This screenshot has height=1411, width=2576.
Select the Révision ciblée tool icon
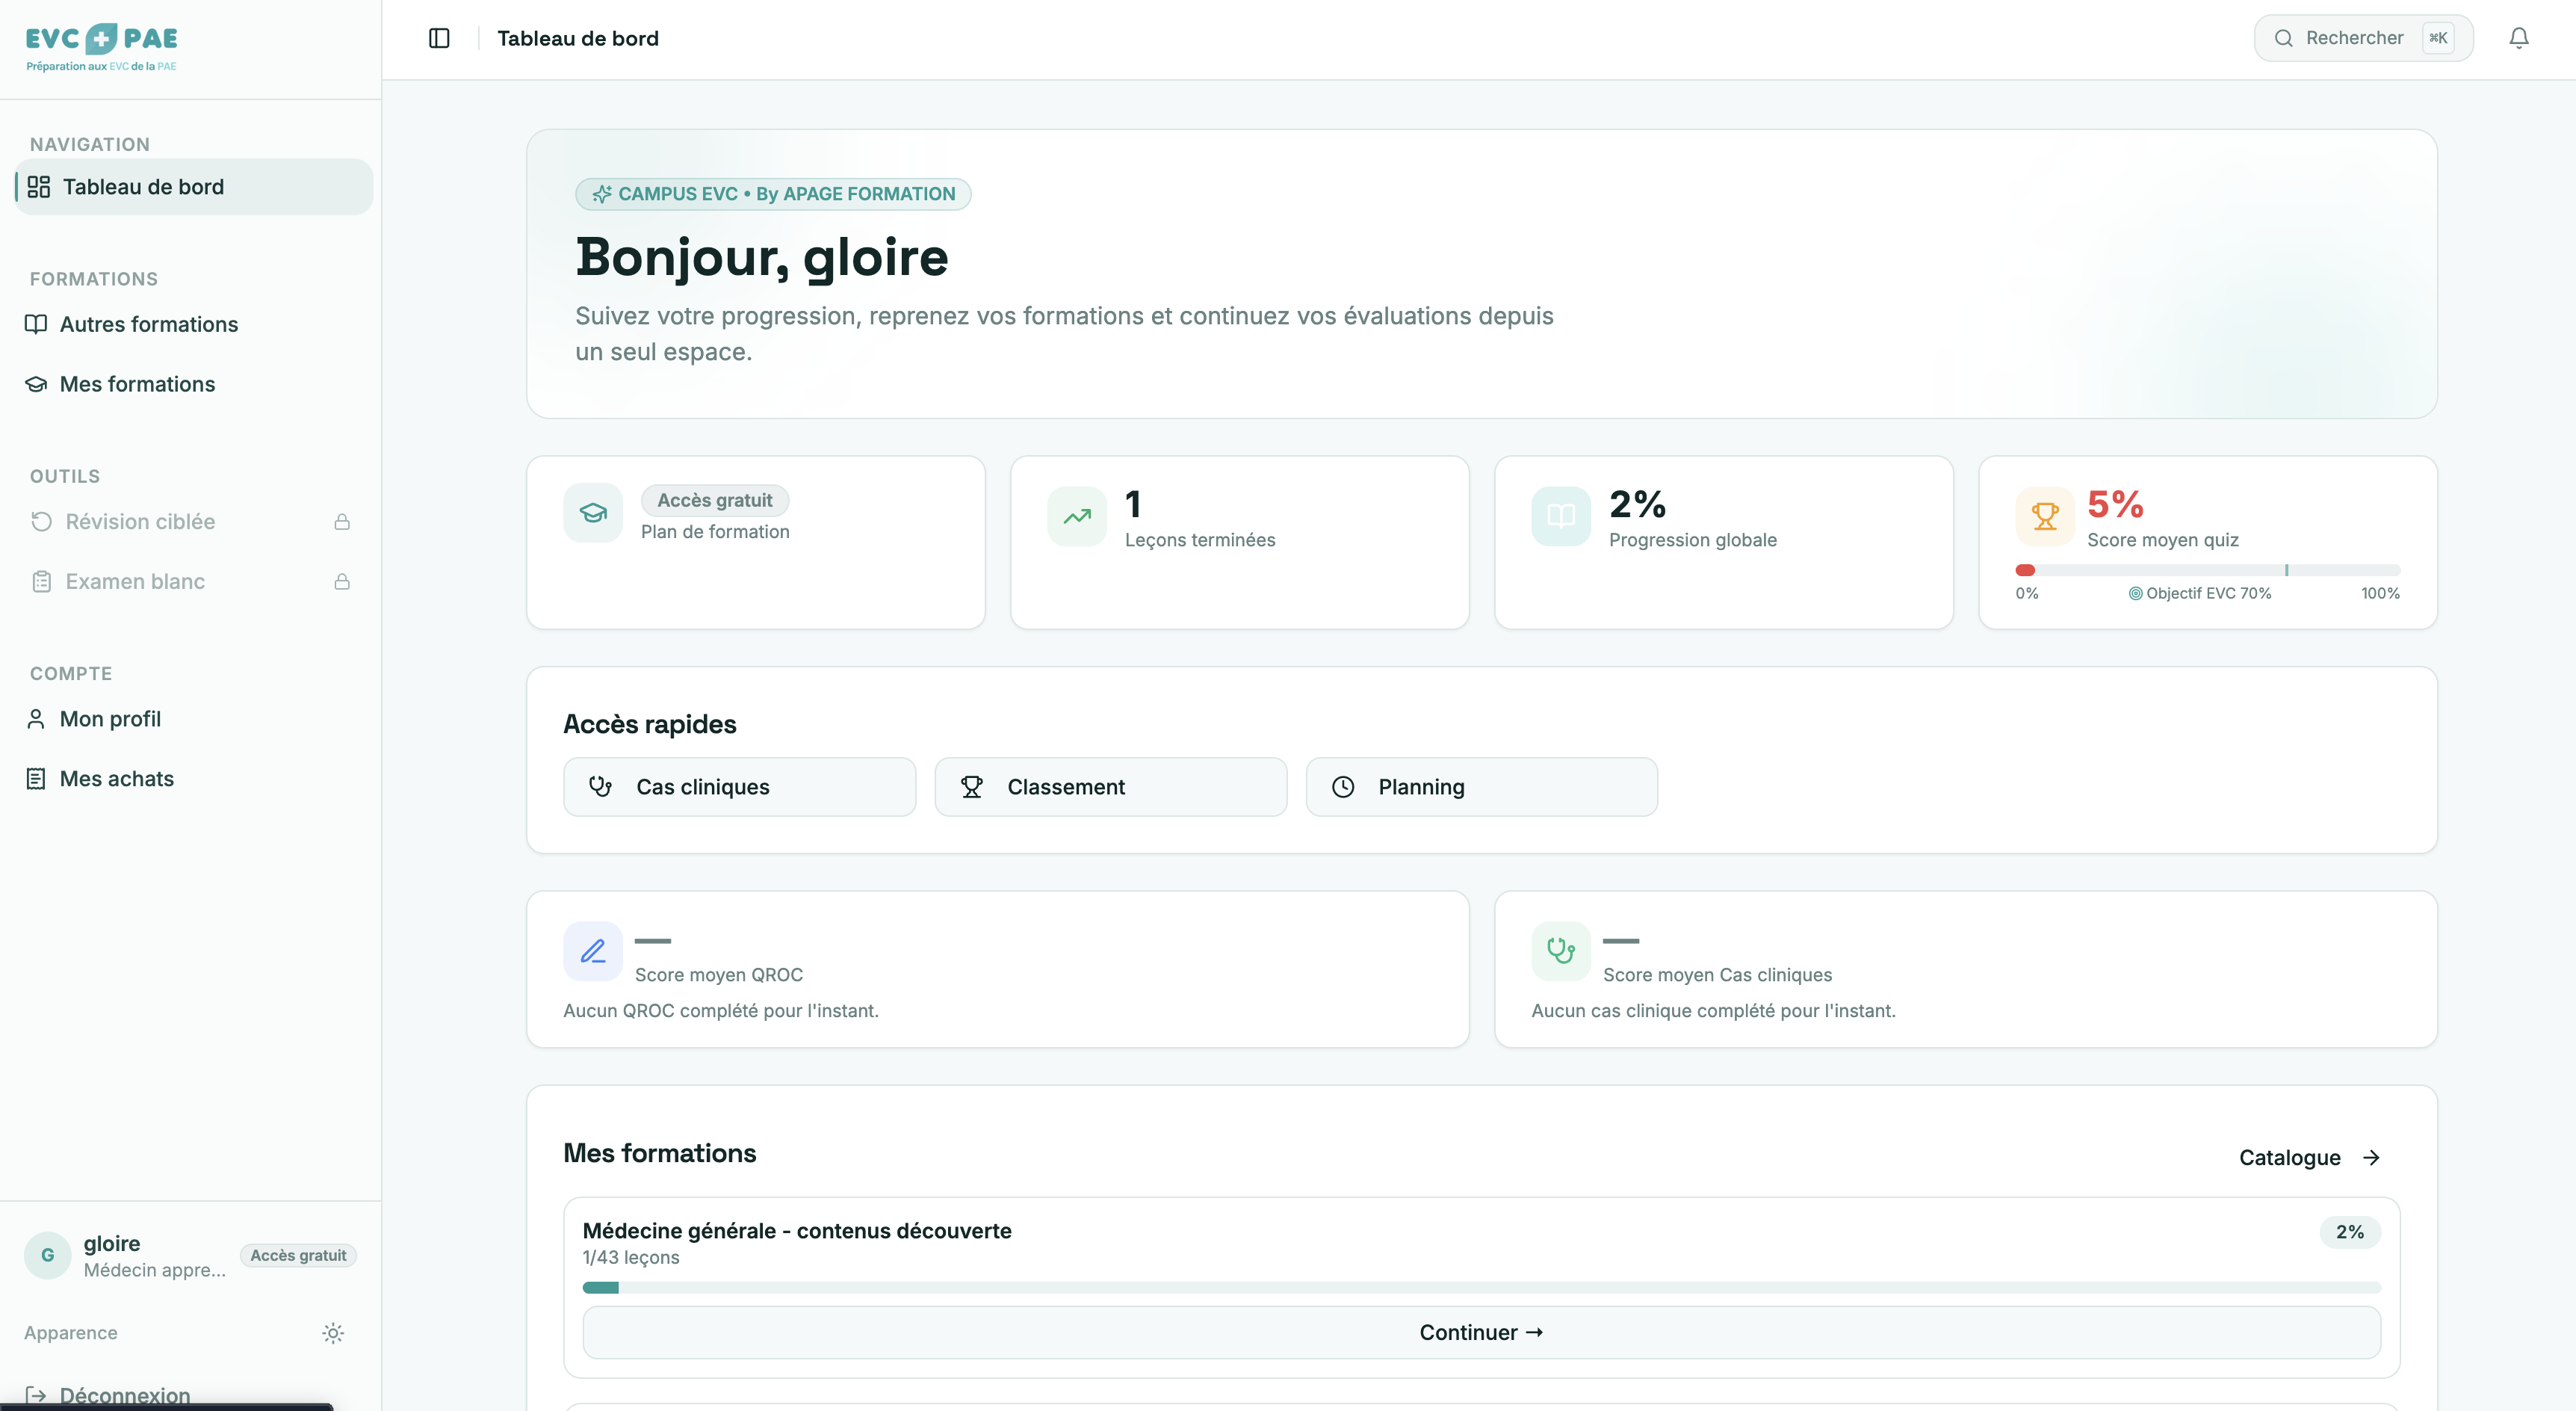40,521
